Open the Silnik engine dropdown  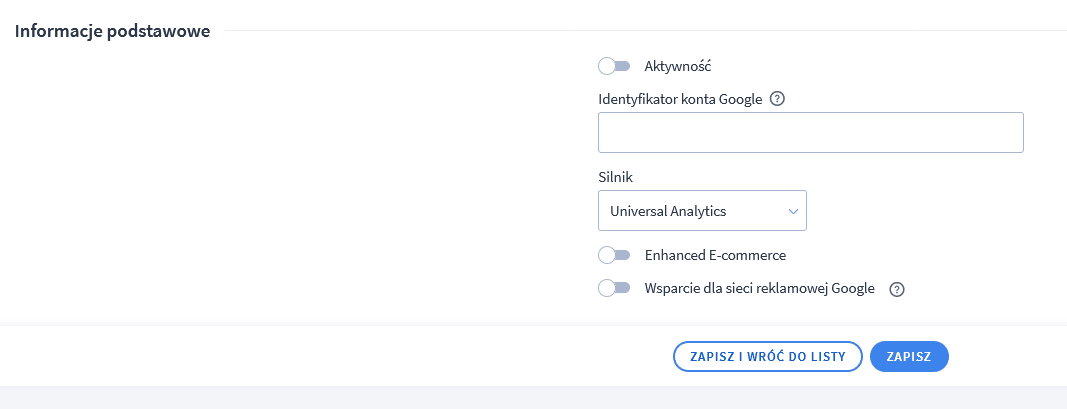coord(702,210)
